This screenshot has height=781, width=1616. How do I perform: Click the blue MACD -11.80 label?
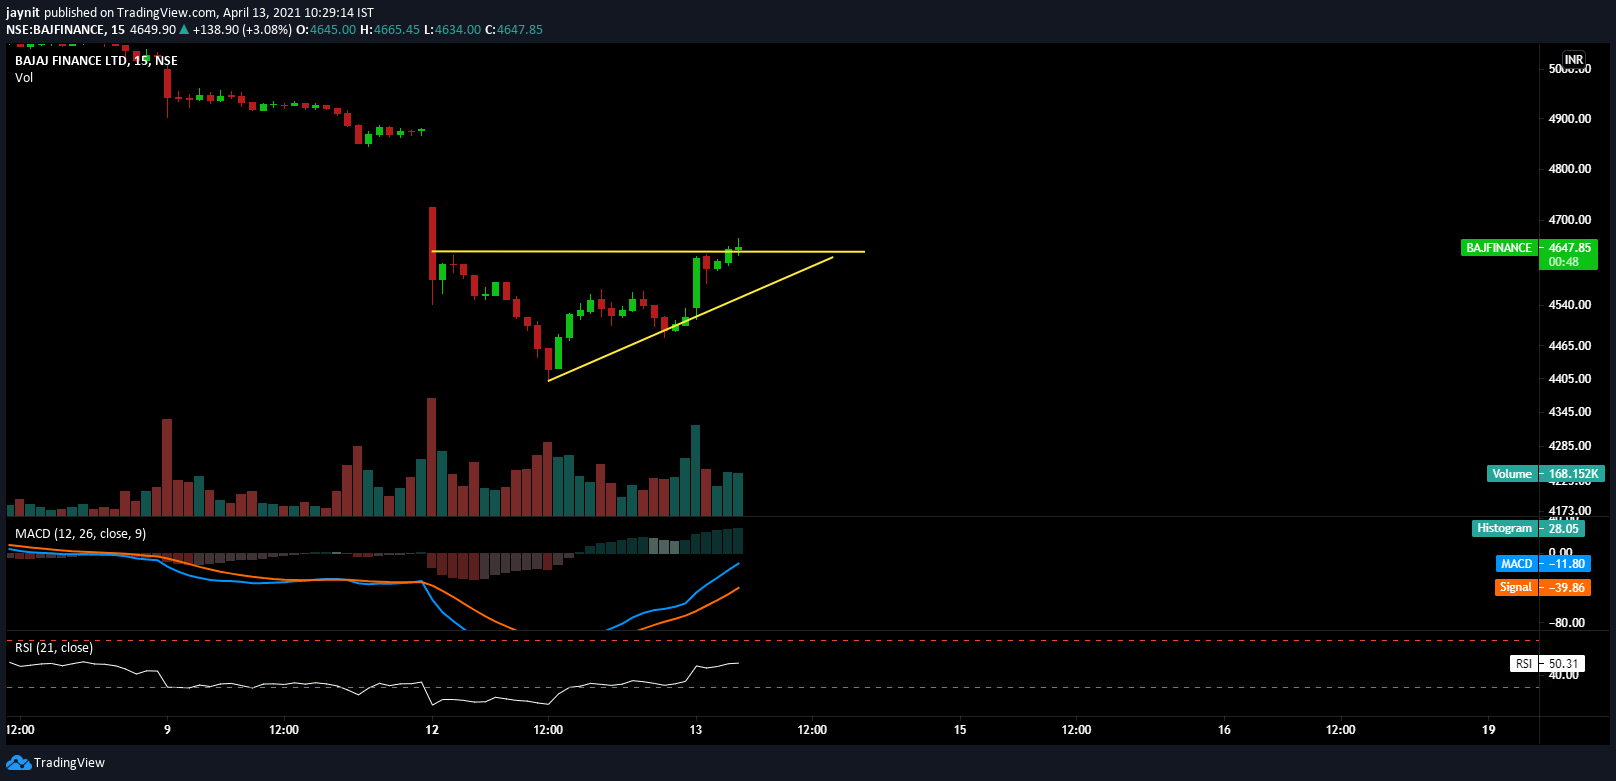click(x=1543, y=564)
